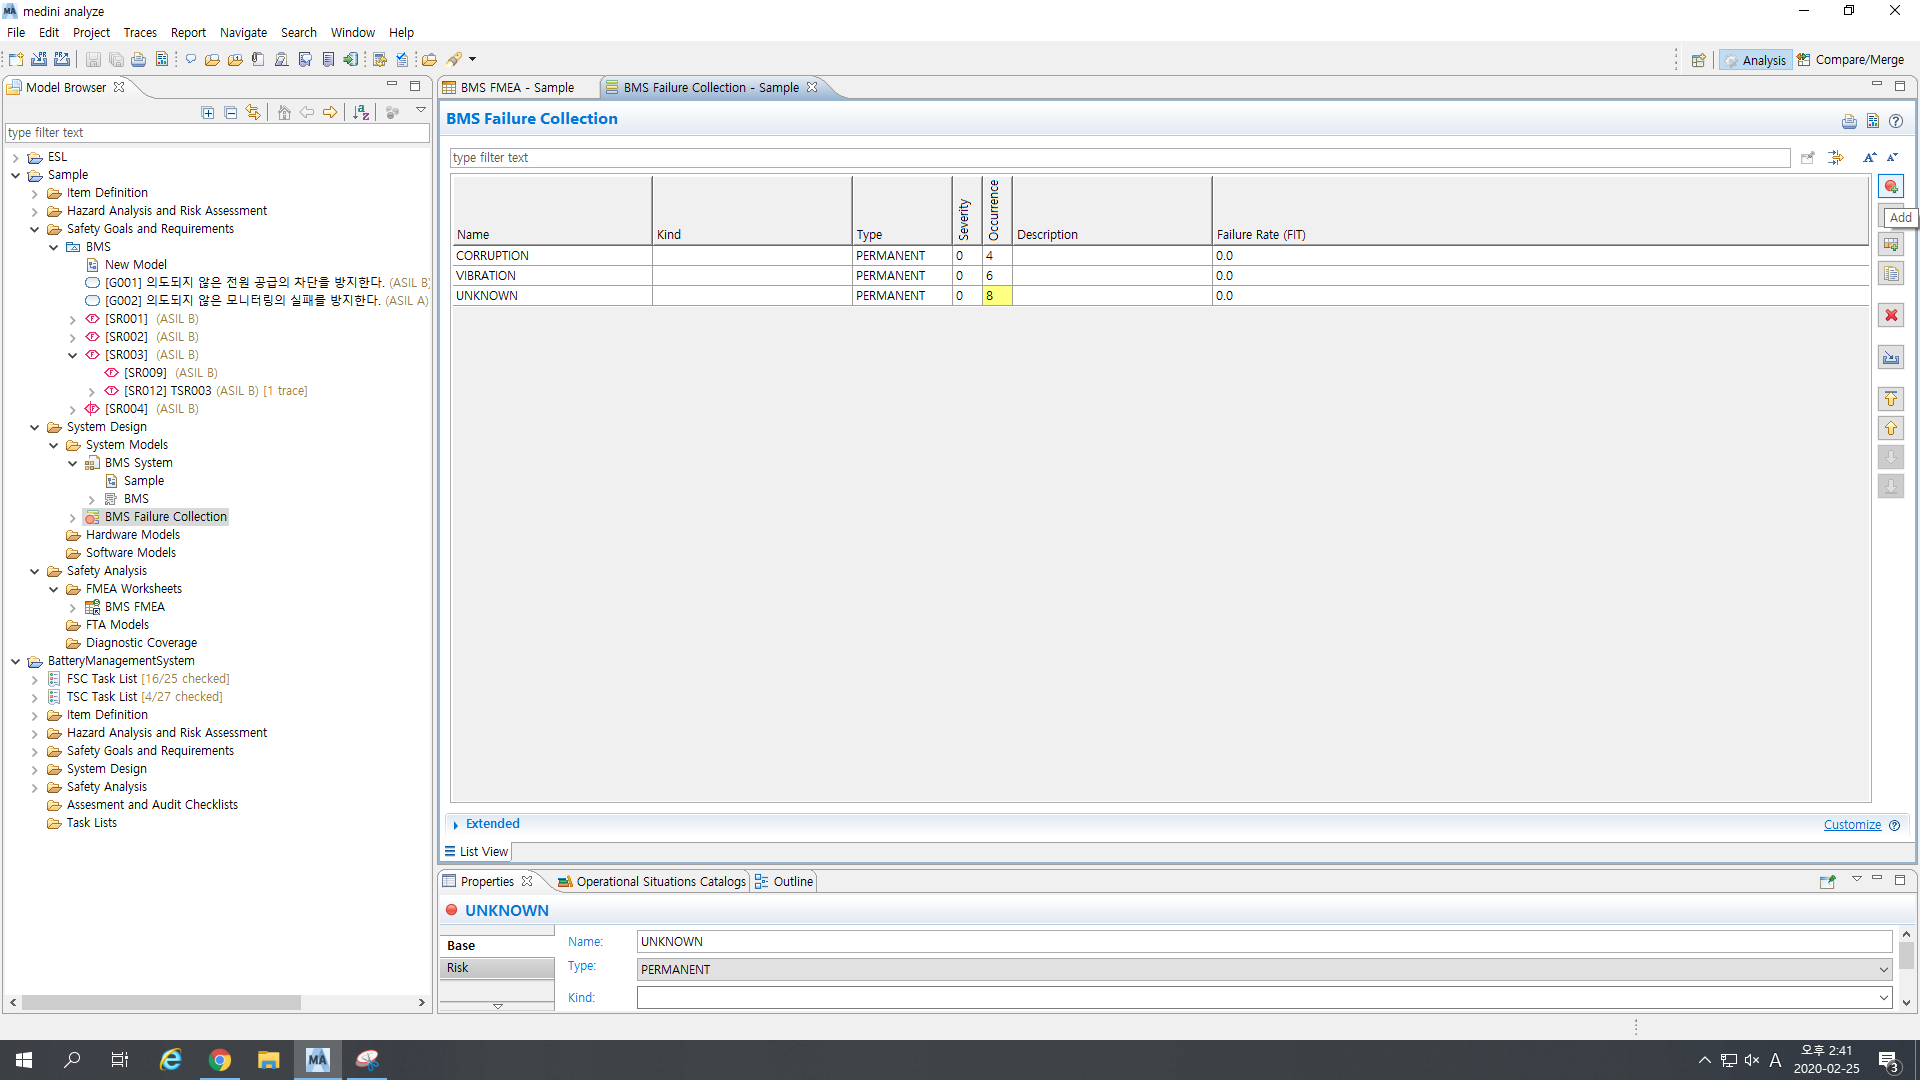Image resolution: width=1920 pixels, height=1080 pixels.
Task: Click the Link with Editor arrows icon
Action: (x=253, y=113)
